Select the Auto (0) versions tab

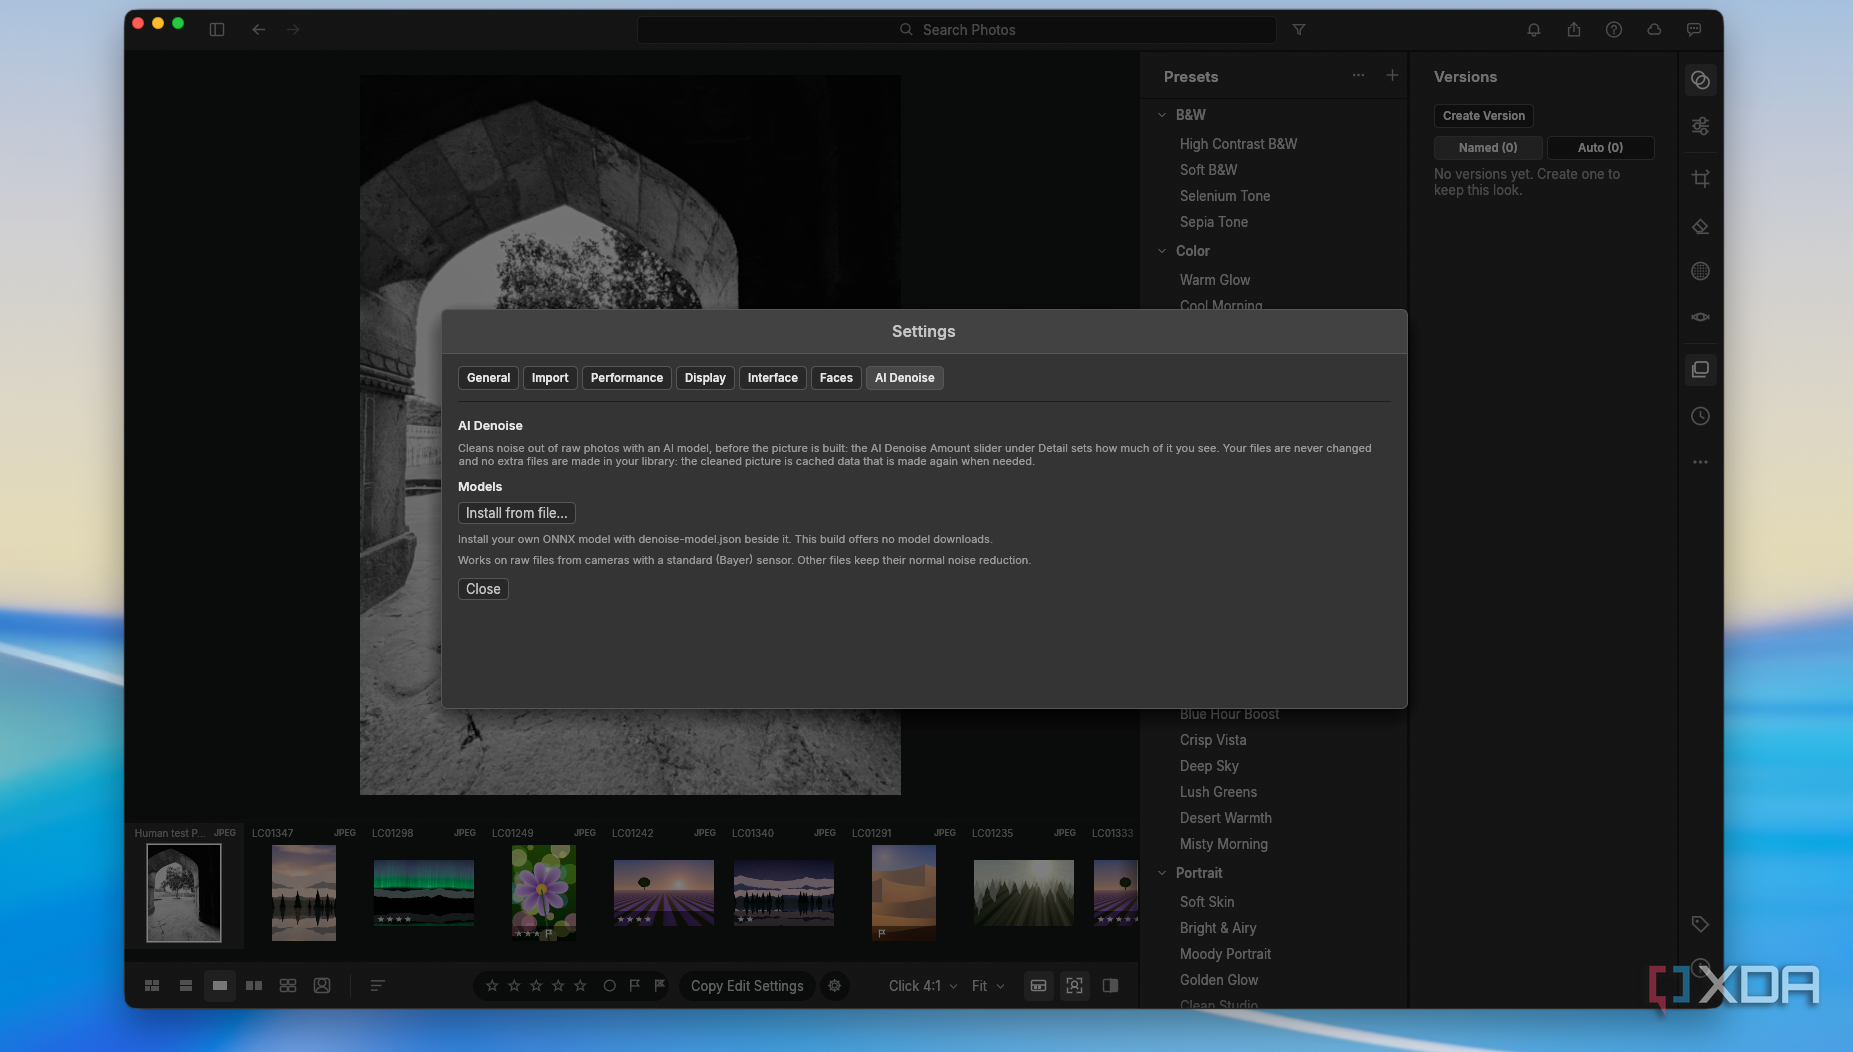pyautogui.click(x=1600, y=148)
